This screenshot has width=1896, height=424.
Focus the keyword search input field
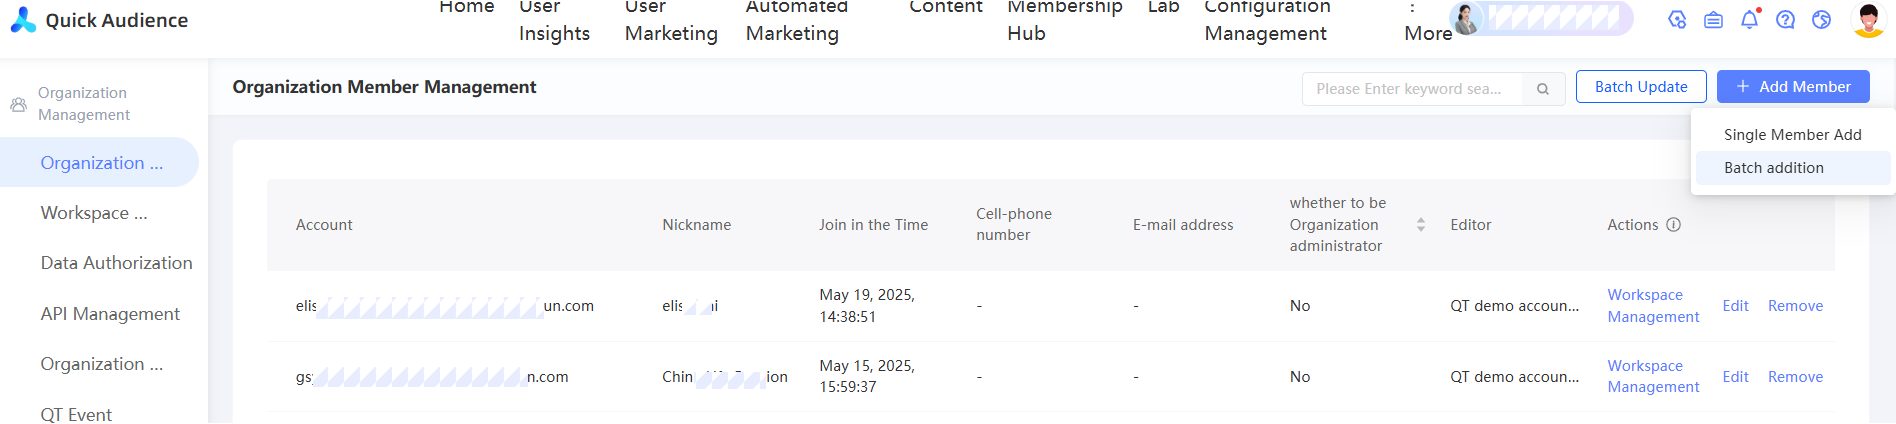[x=1410, y=89]
